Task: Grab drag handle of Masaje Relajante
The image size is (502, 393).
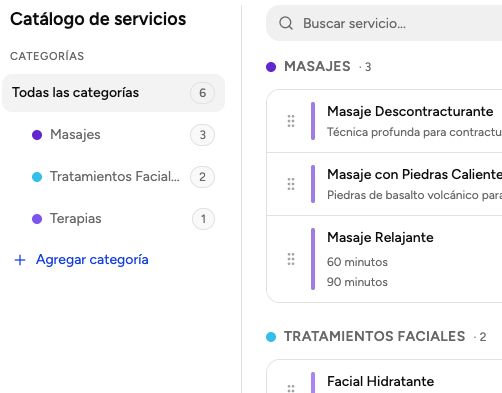Action: pos(291,259)
